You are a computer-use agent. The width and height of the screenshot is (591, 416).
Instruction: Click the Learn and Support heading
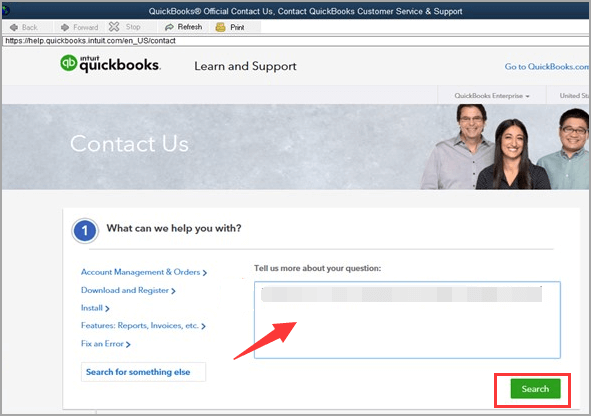[x=245, y=66]
